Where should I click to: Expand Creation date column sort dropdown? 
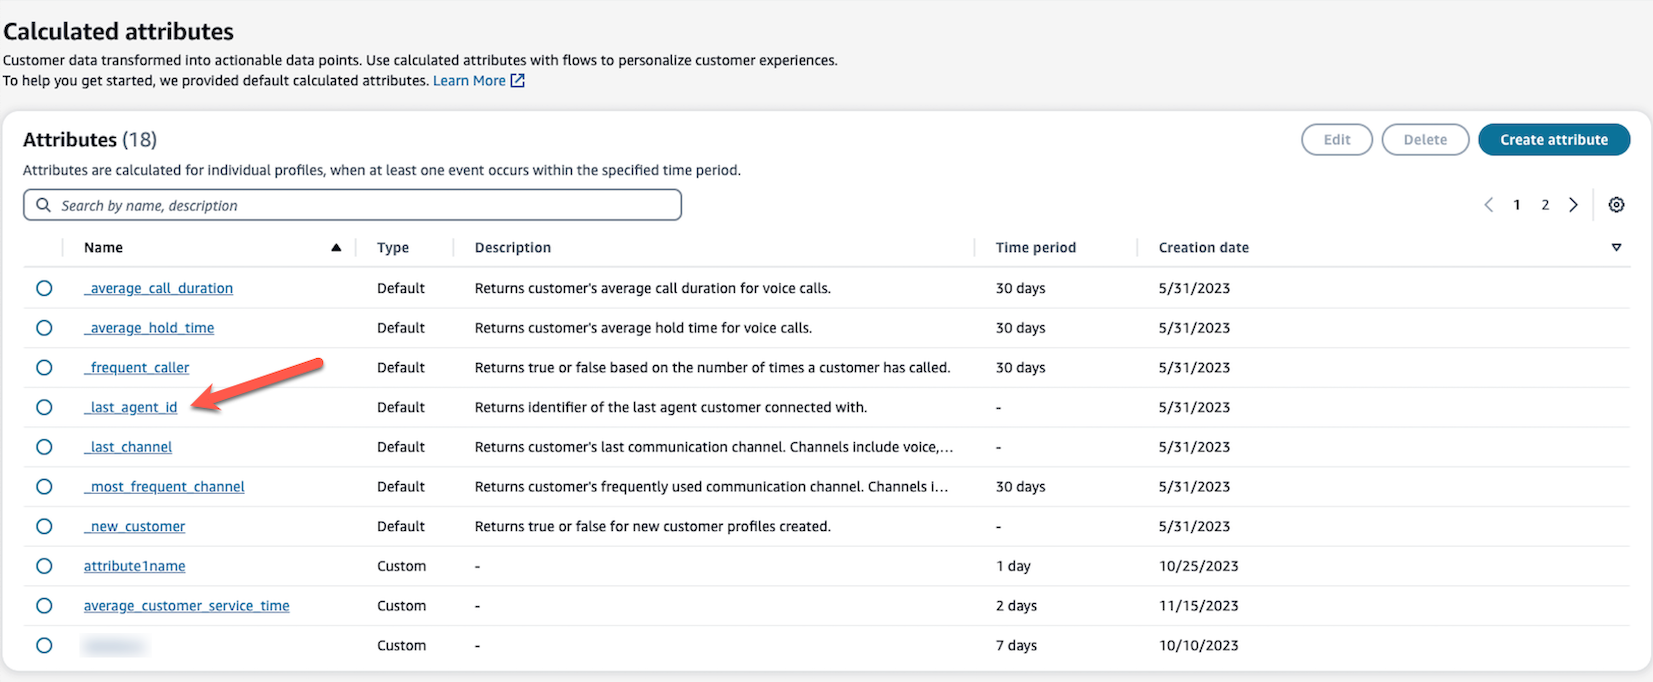click(1616, 248)
